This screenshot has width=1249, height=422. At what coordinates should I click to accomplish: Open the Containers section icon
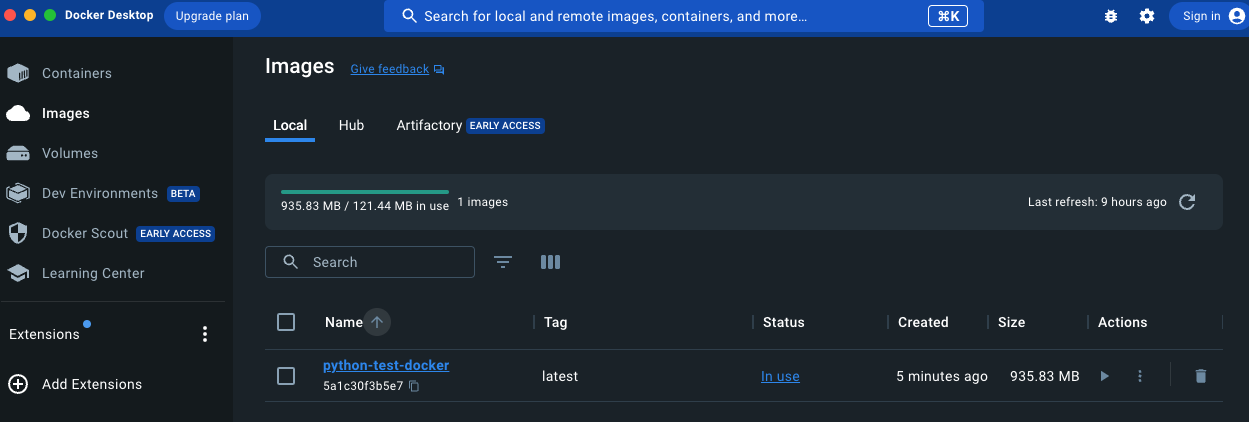18,73
